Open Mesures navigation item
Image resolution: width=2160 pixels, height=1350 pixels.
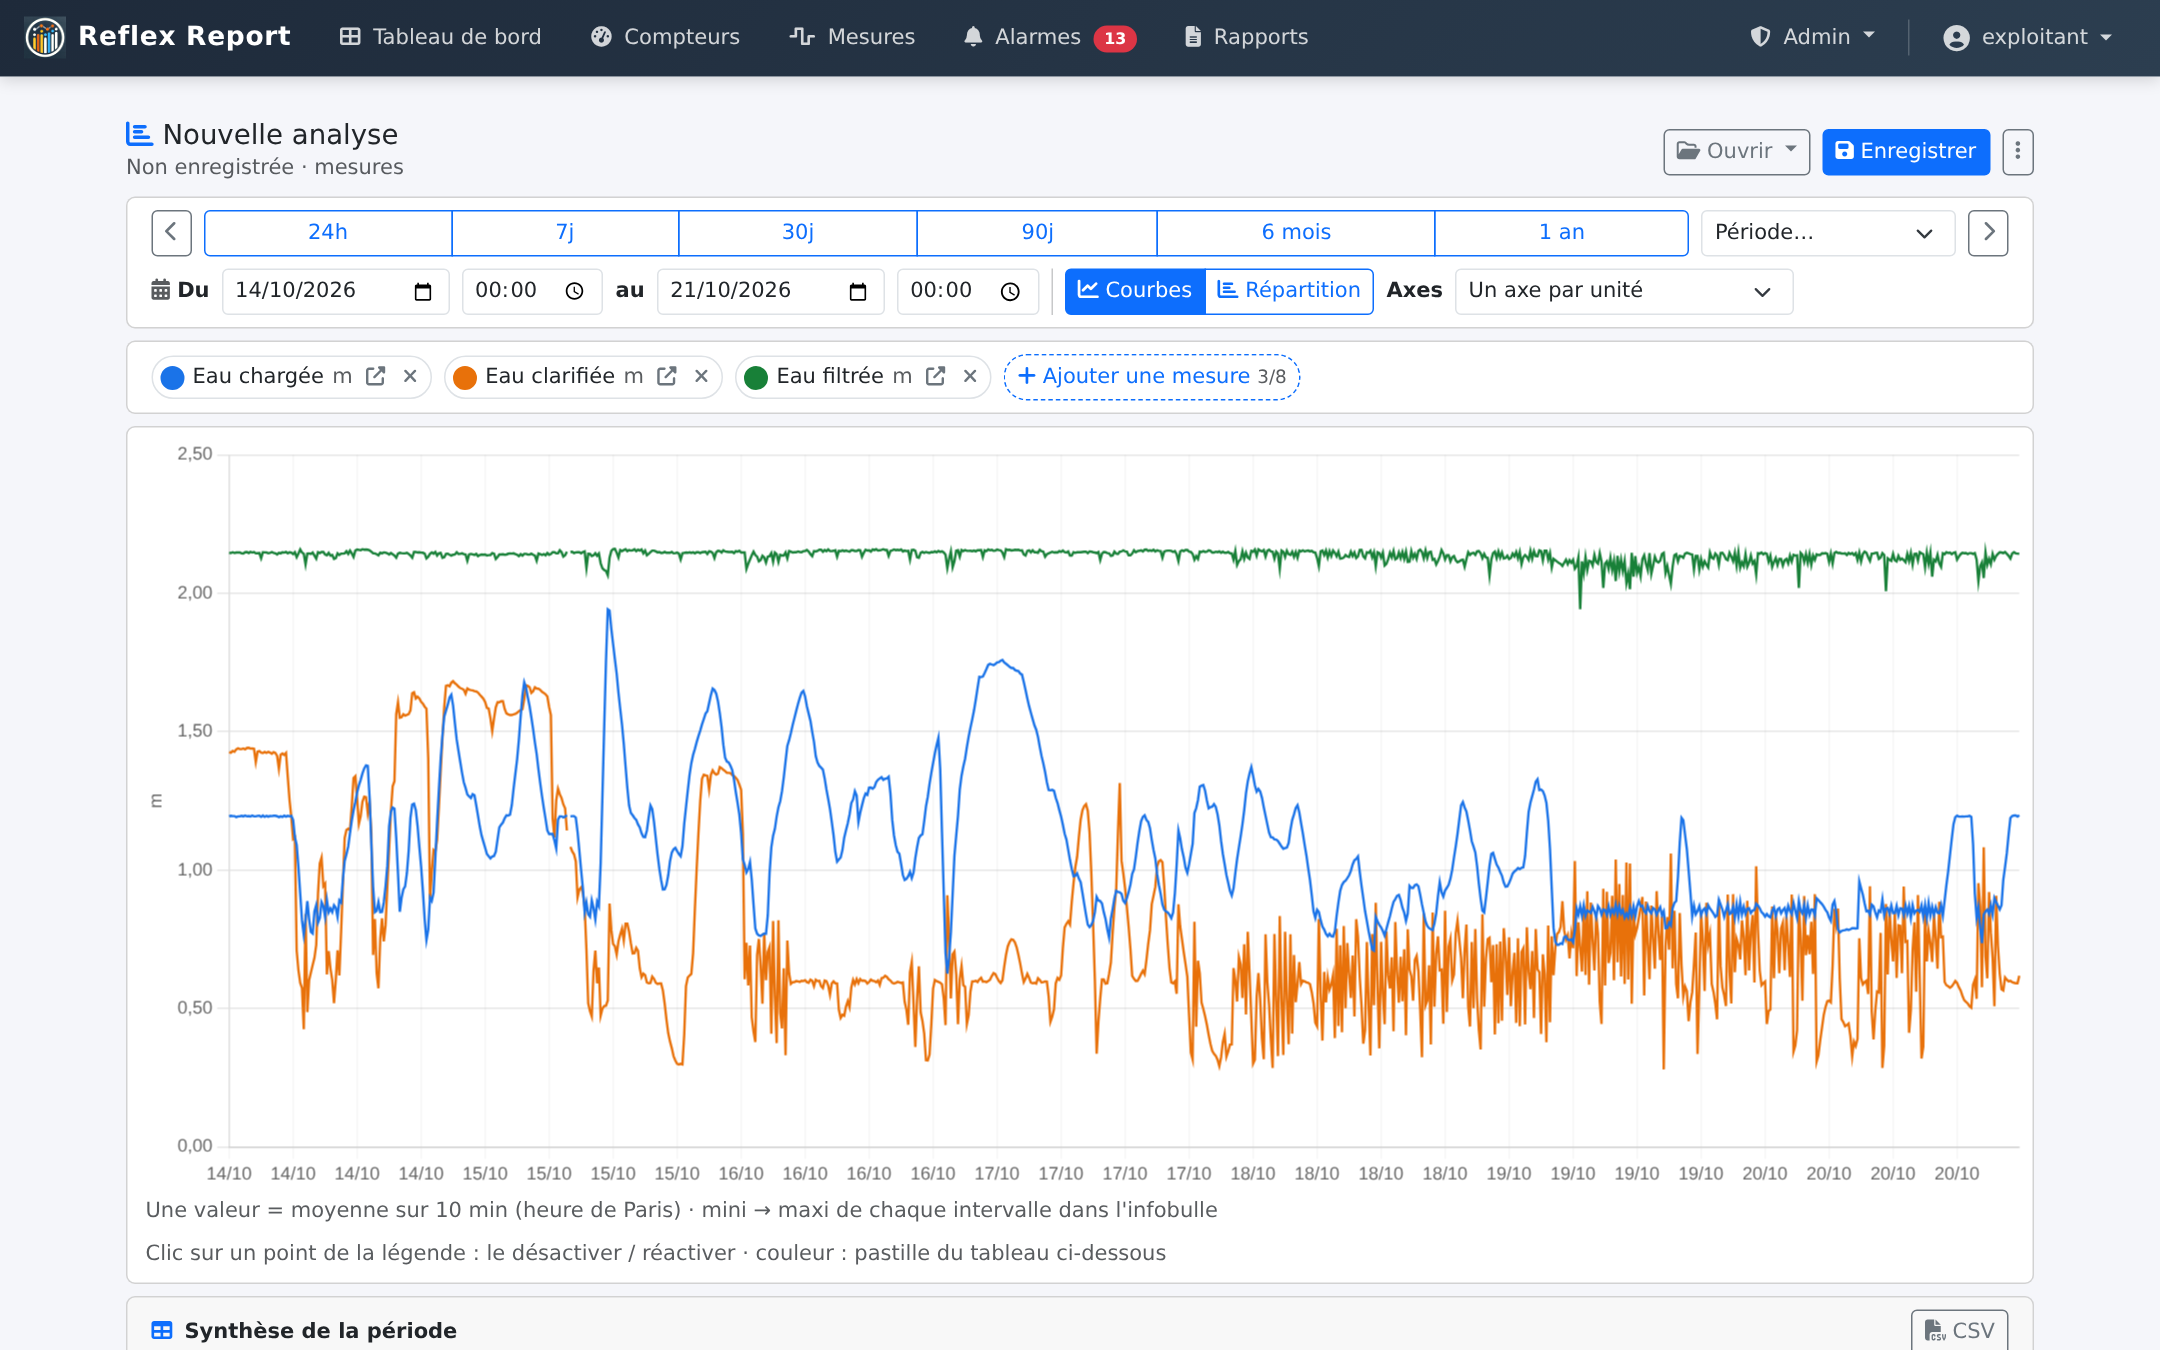tap(852, 37)
